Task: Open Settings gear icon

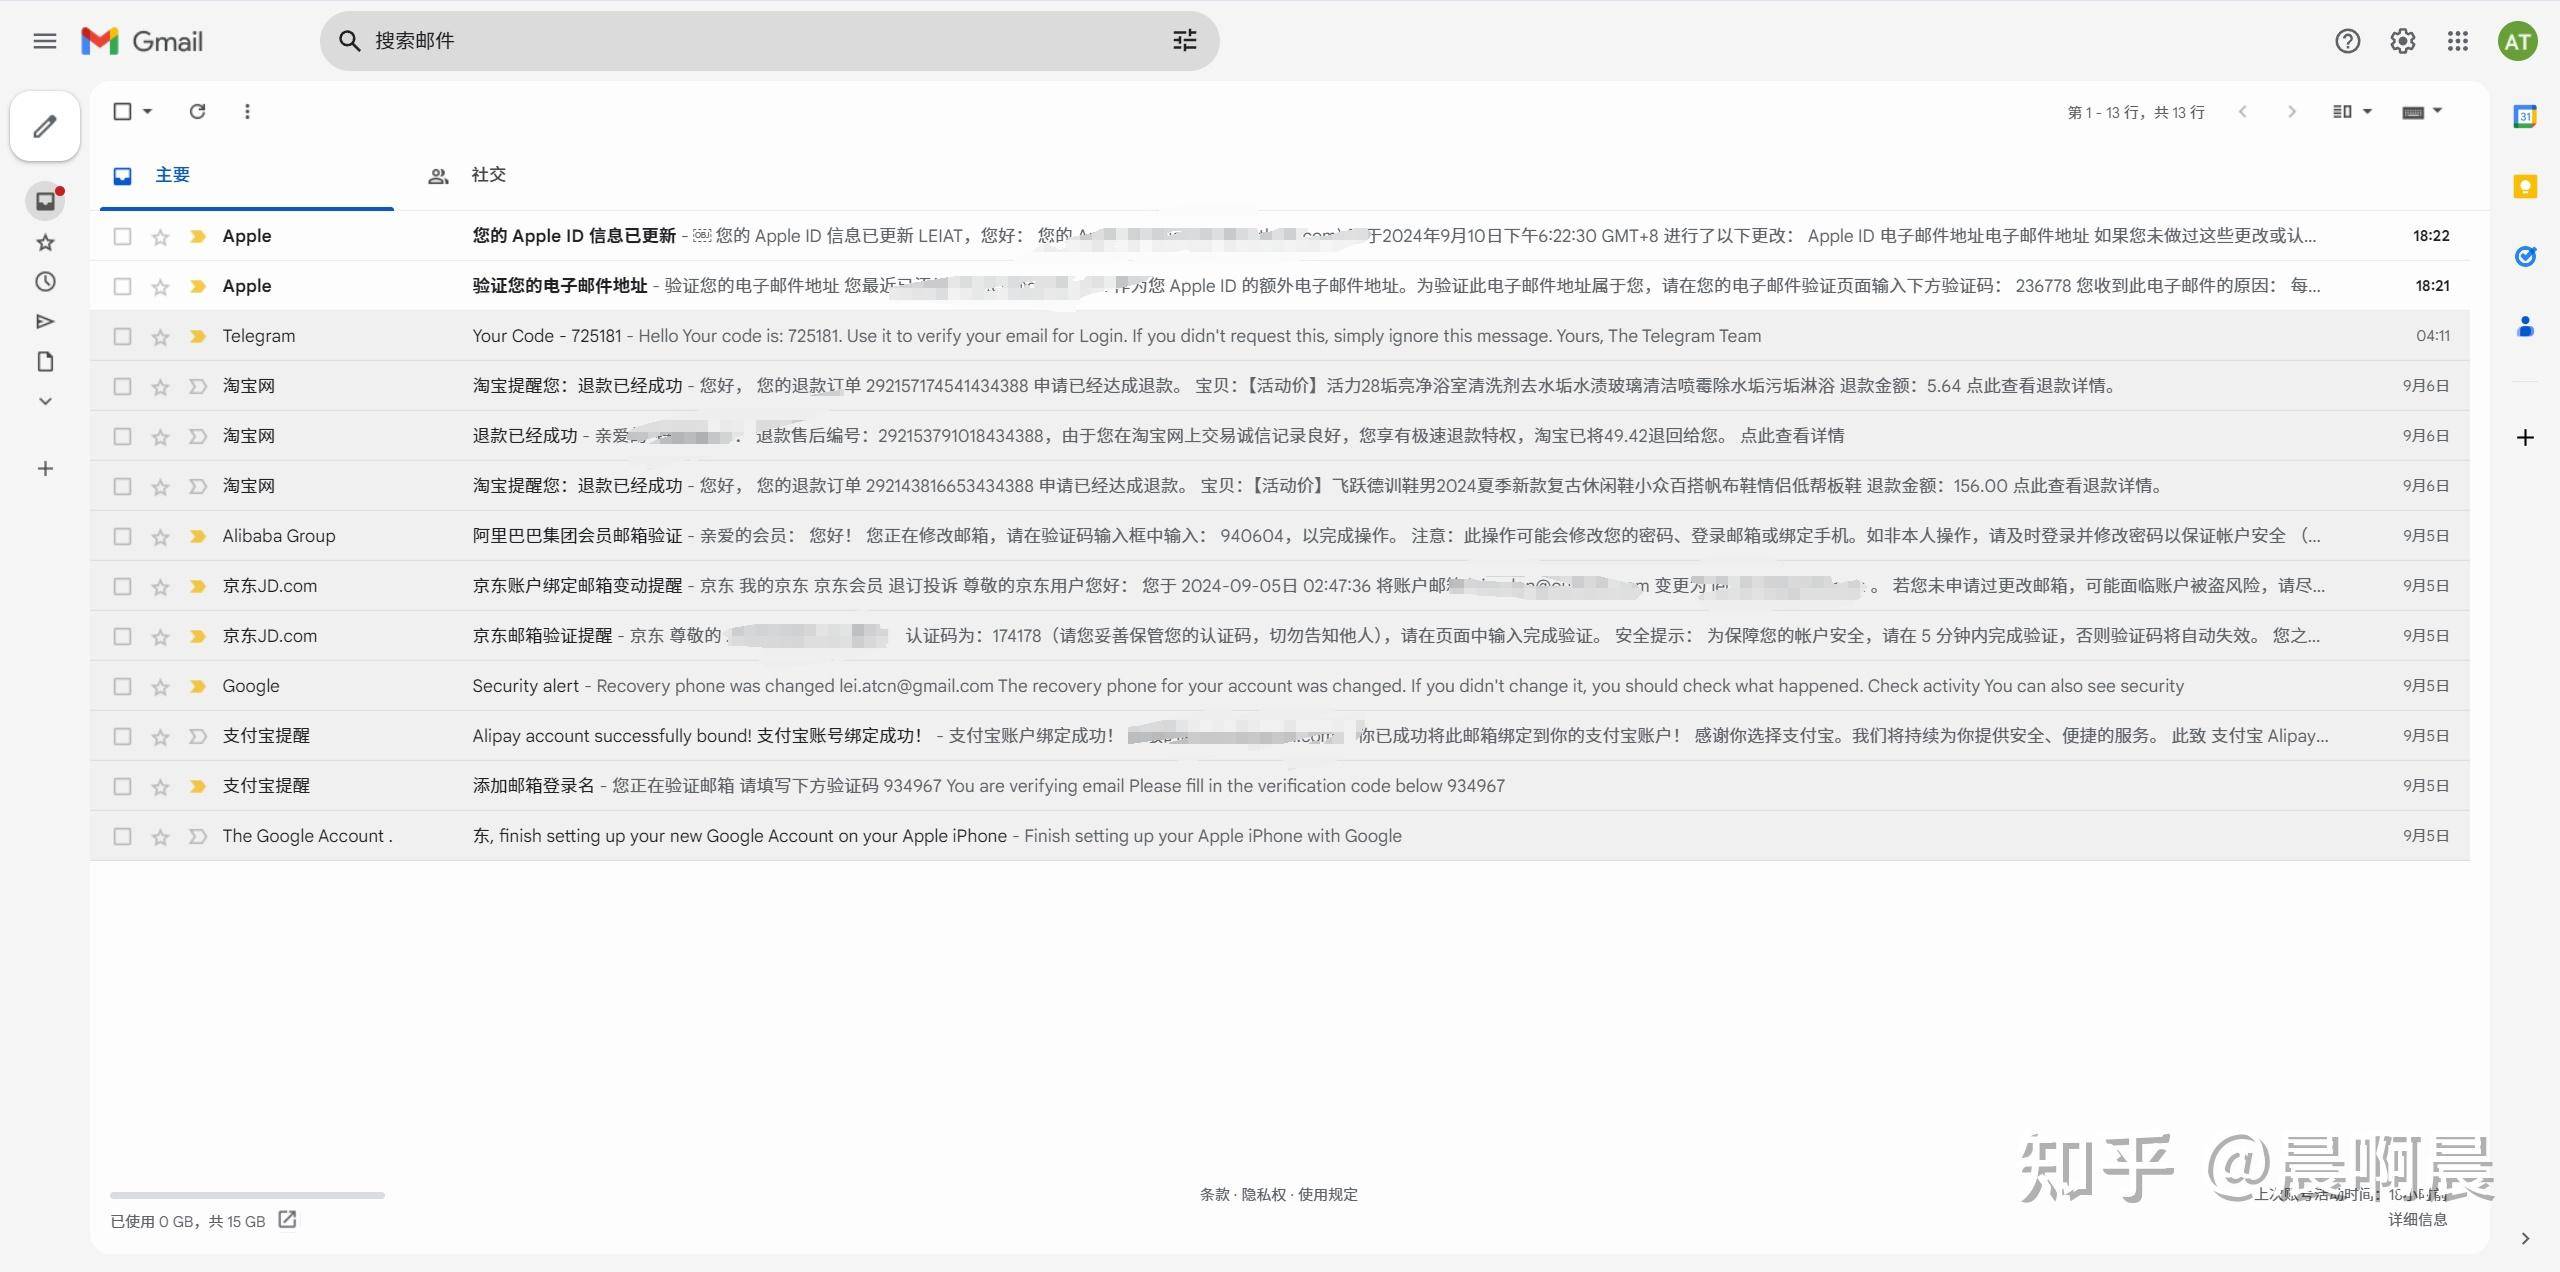Action: pos(2403,41)
